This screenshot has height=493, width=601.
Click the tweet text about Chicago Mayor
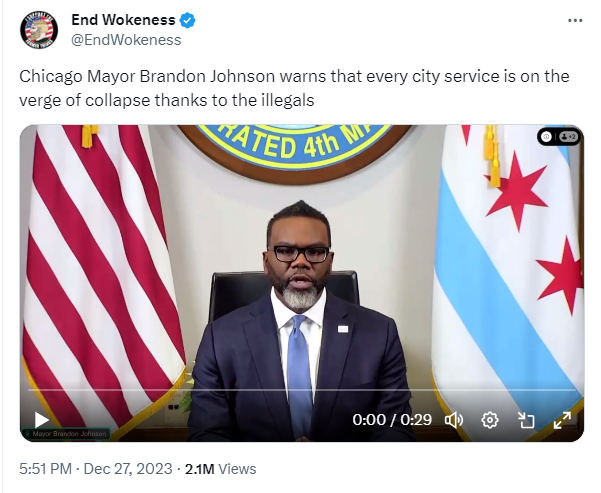[294, 88]
